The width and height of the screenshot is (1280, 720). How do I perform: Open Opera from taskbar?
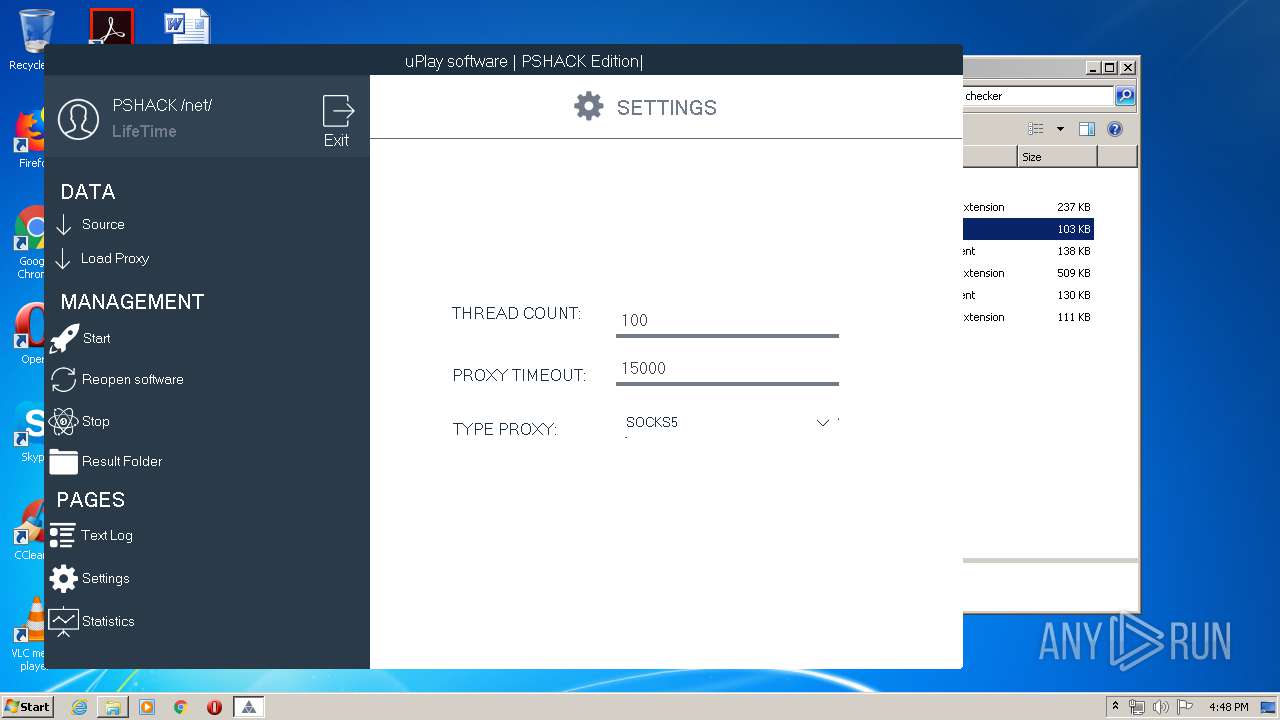point(214,707)
